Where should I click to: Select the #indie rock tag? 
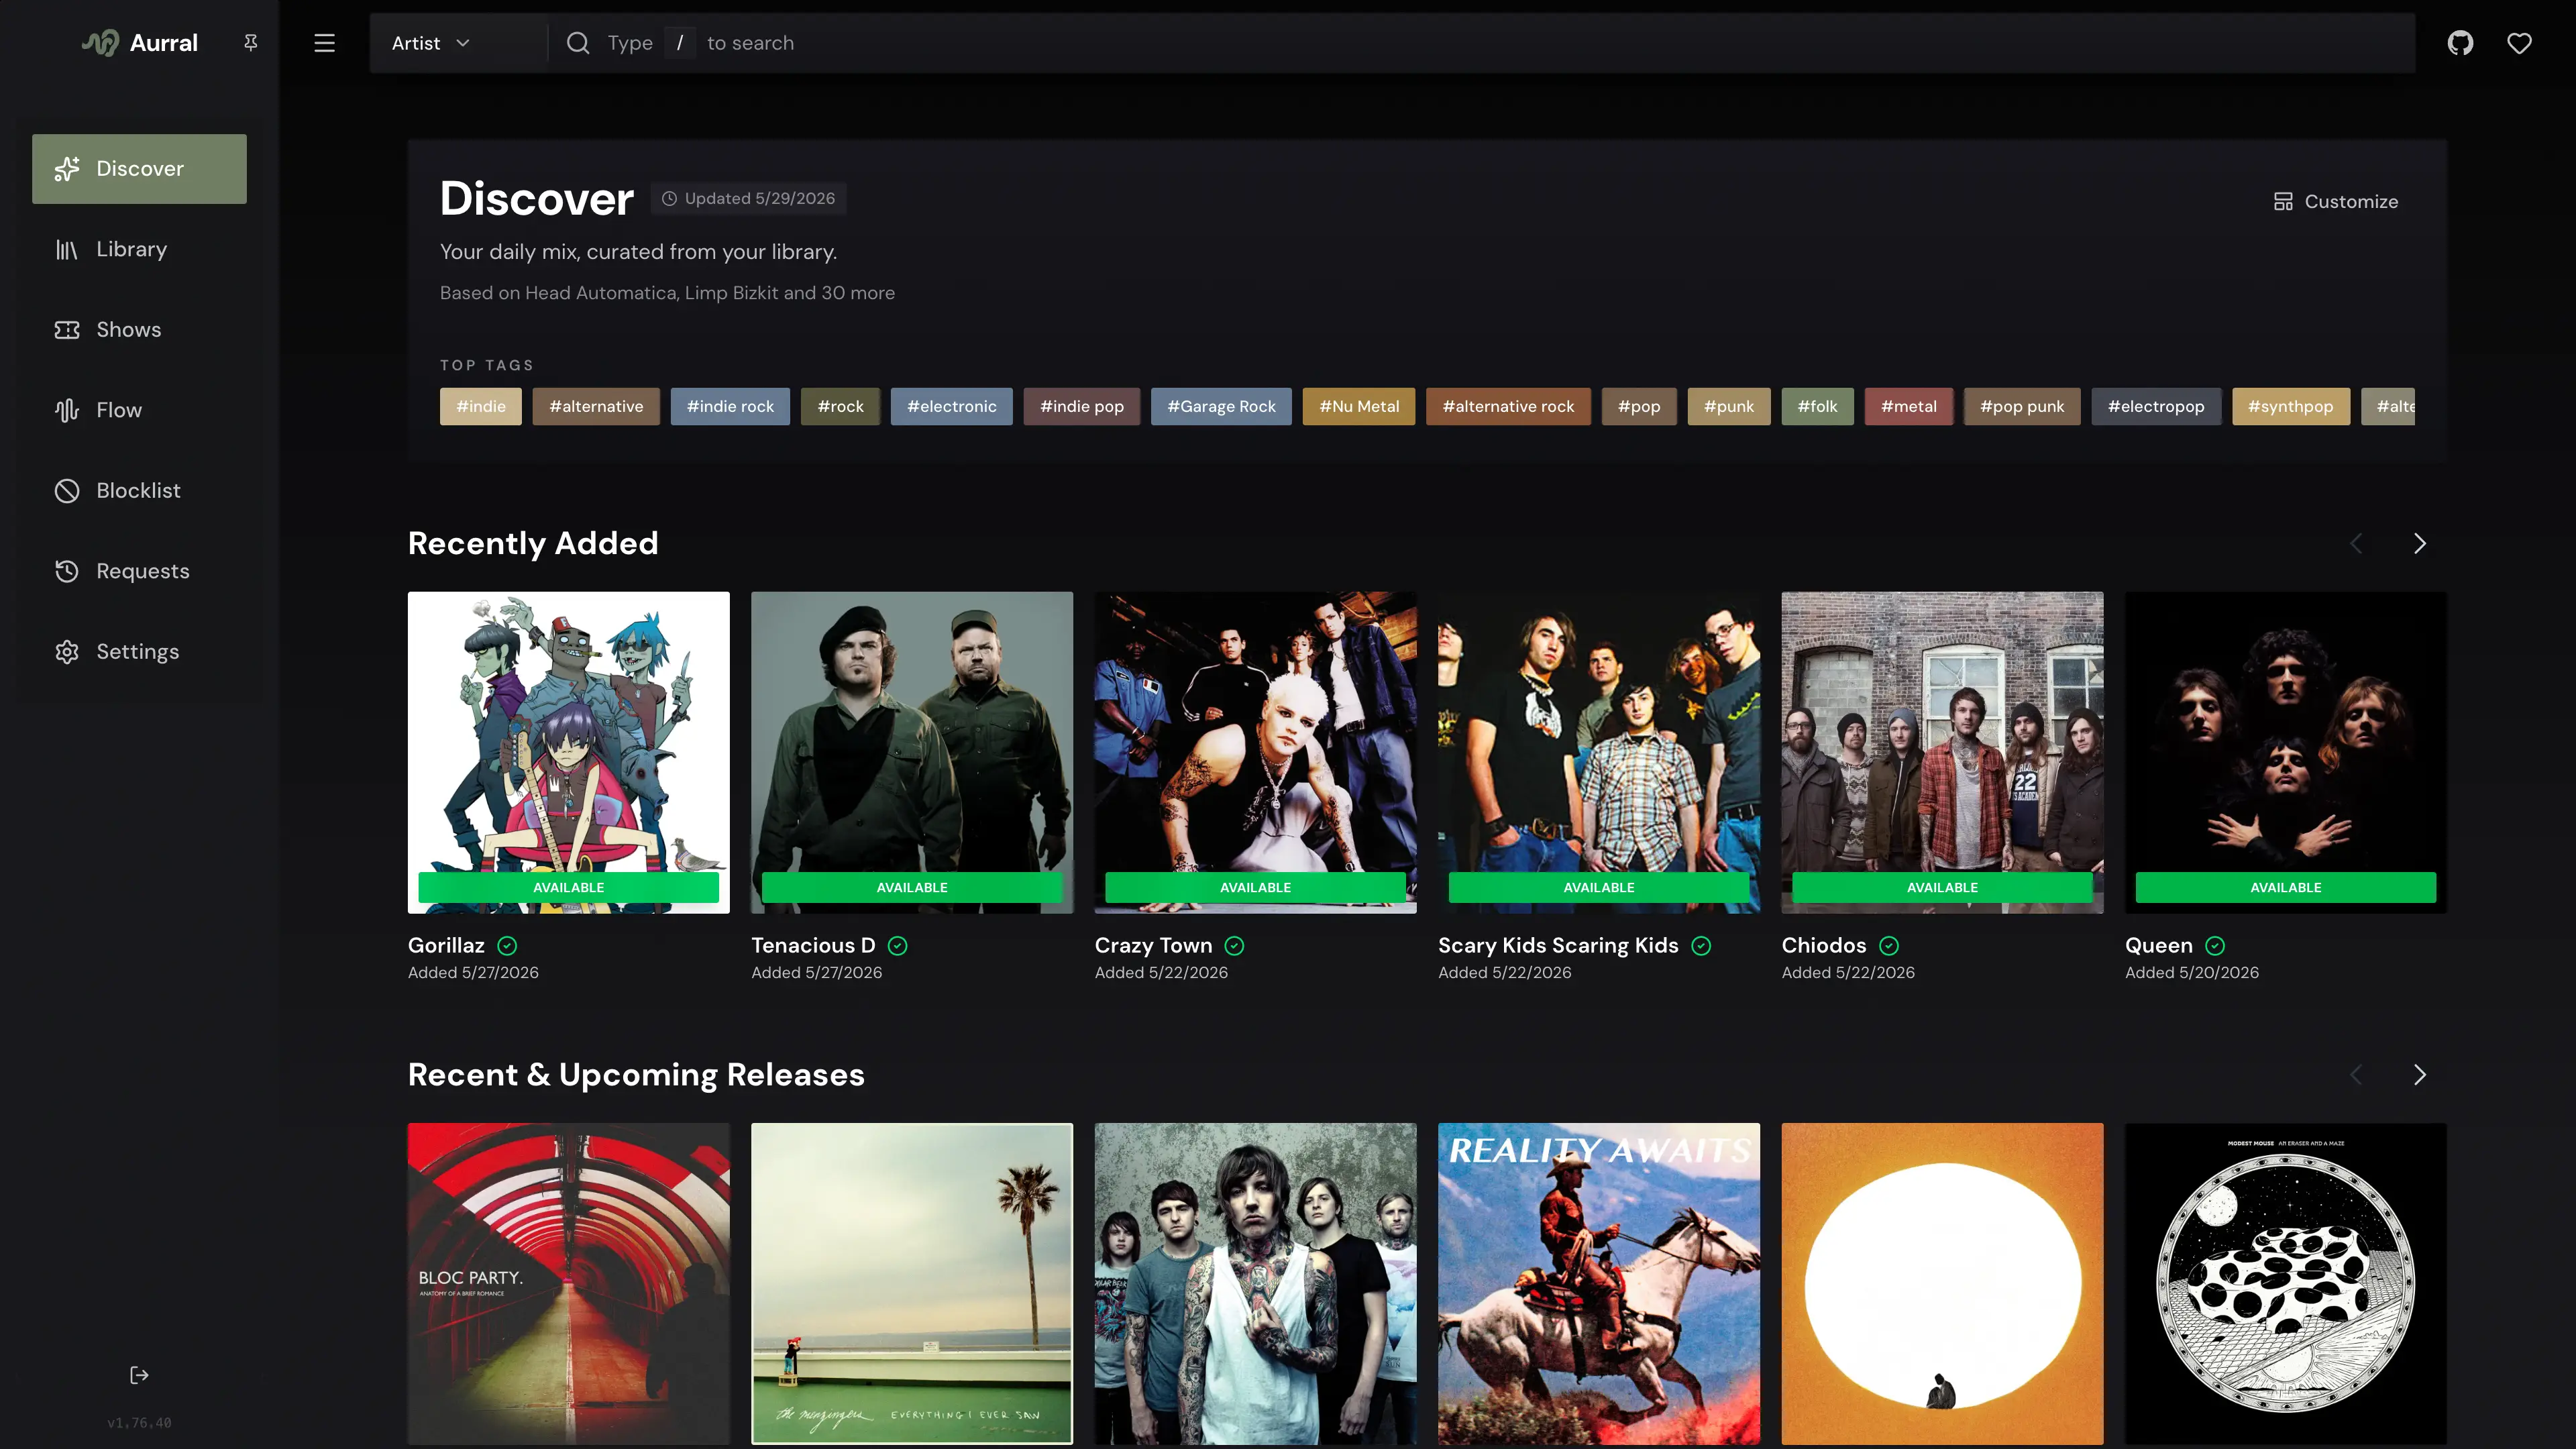(x=730, y=406)
